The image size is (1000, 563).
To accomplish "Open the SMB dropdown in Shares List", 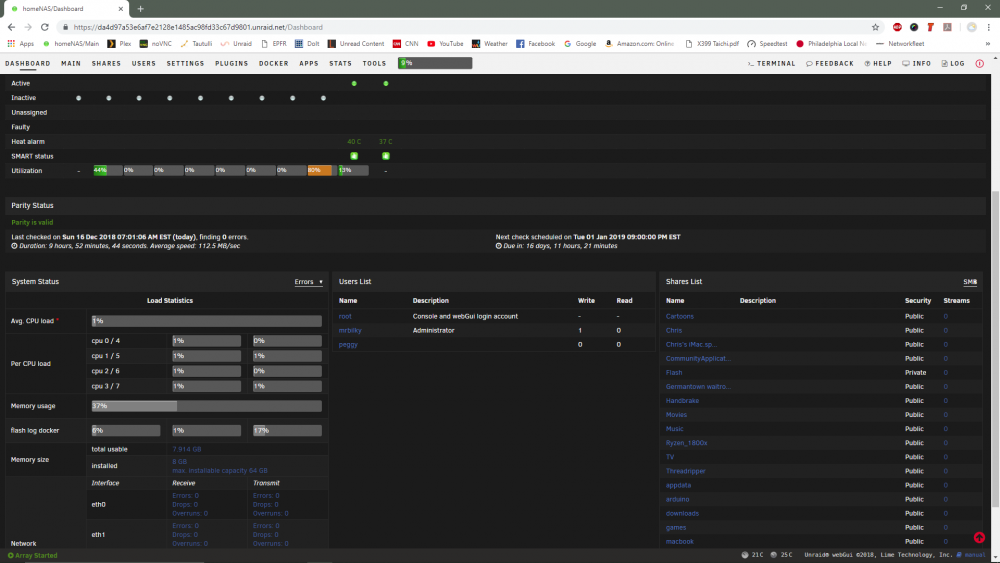I will coord(970,282).
